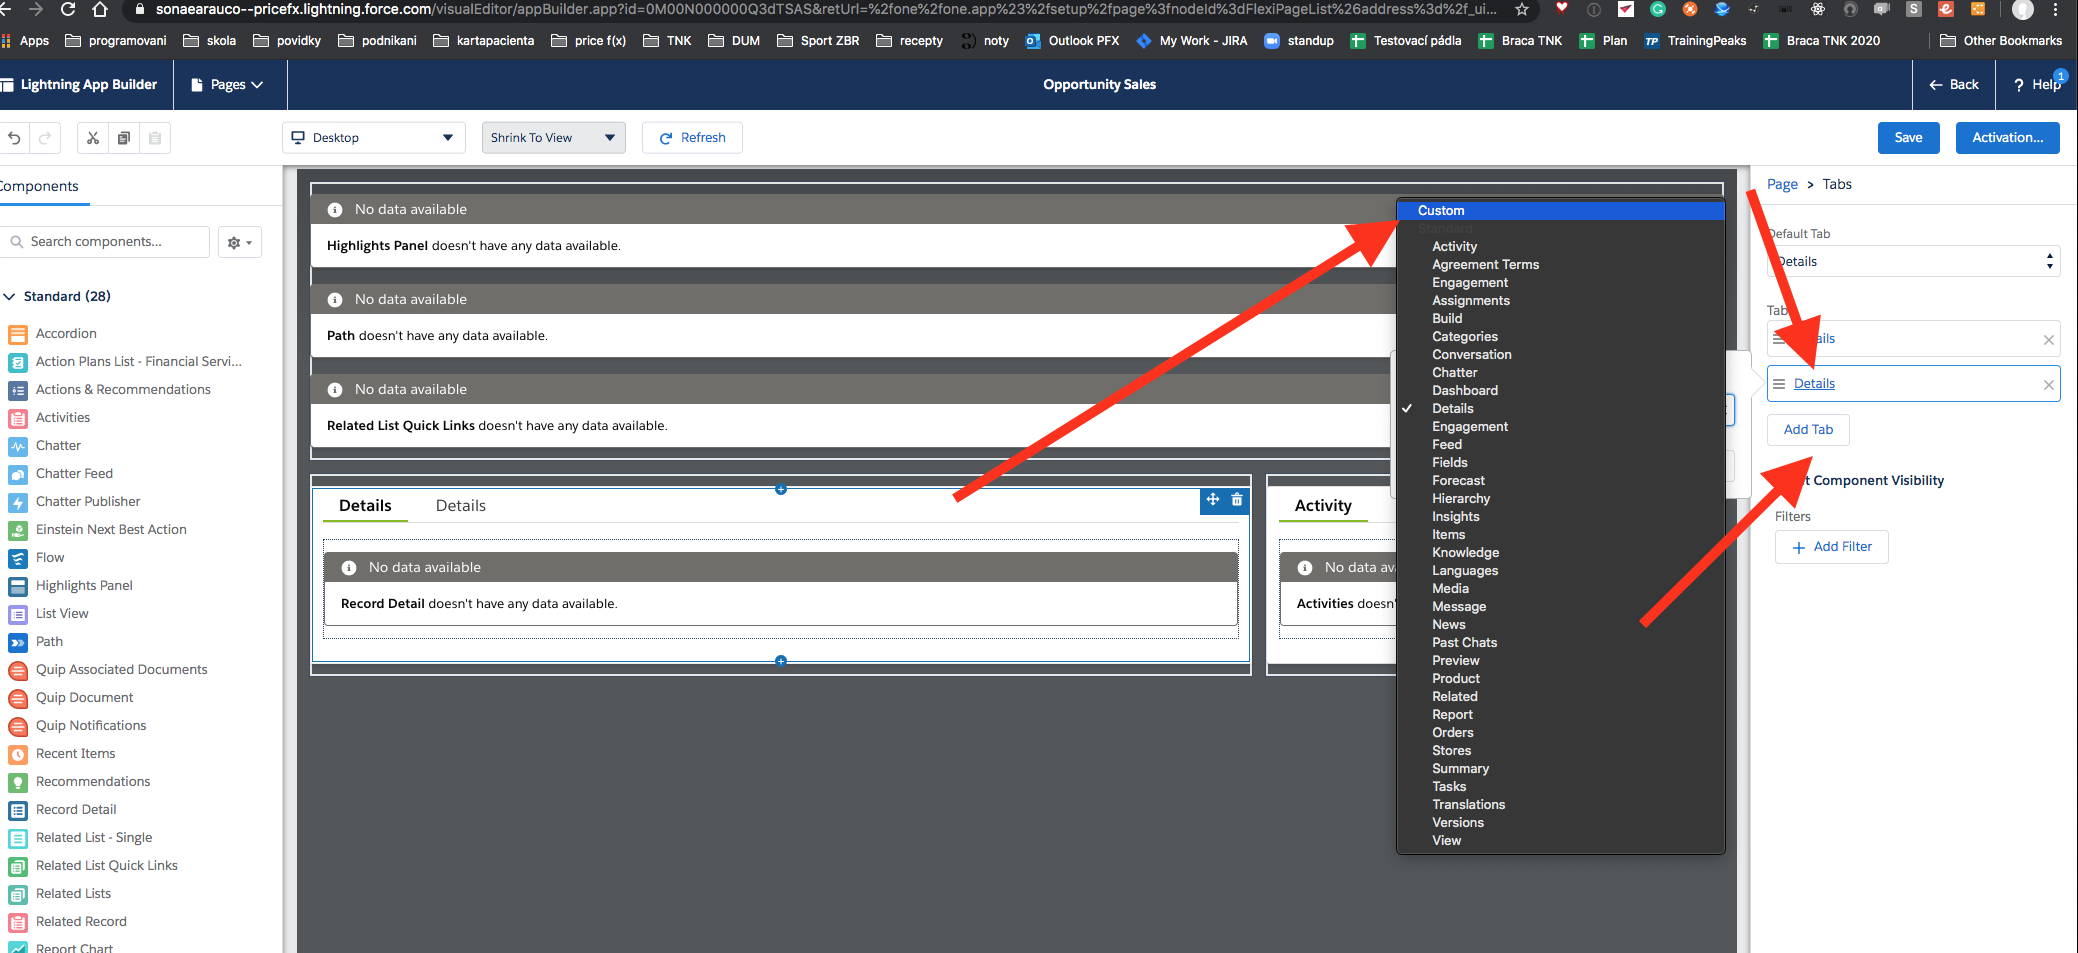Click the Record Detail component icon

pos(18,810)
